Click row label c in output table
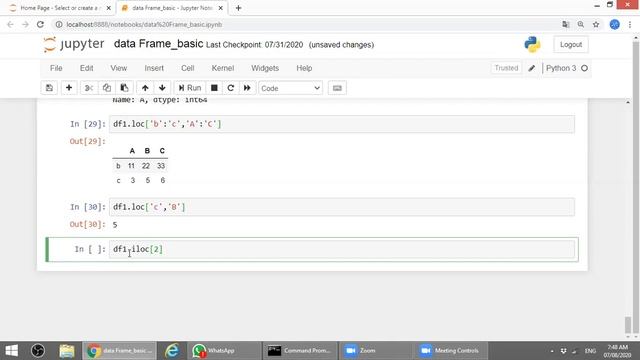 coord(118,180)
